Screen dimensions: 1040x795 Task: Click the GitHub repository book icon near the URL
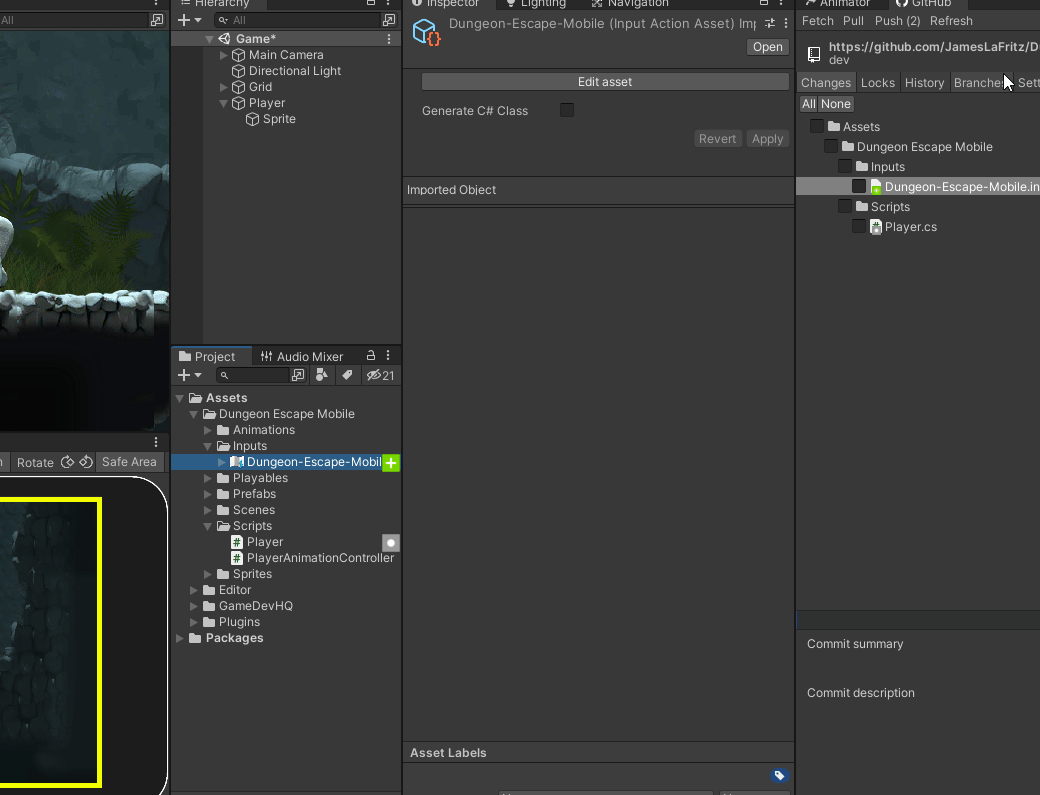813,53
